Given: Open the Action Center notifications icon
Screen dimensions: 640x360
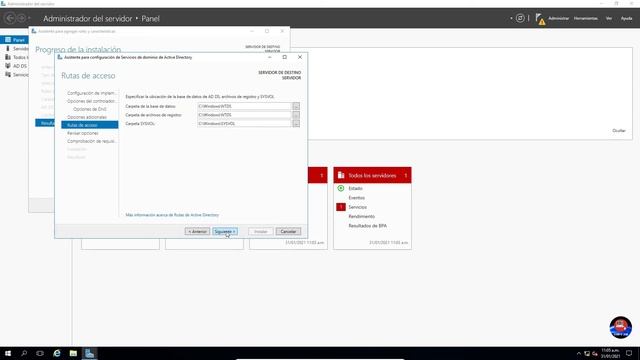Looking at the screenshot, I should point(629,353).
